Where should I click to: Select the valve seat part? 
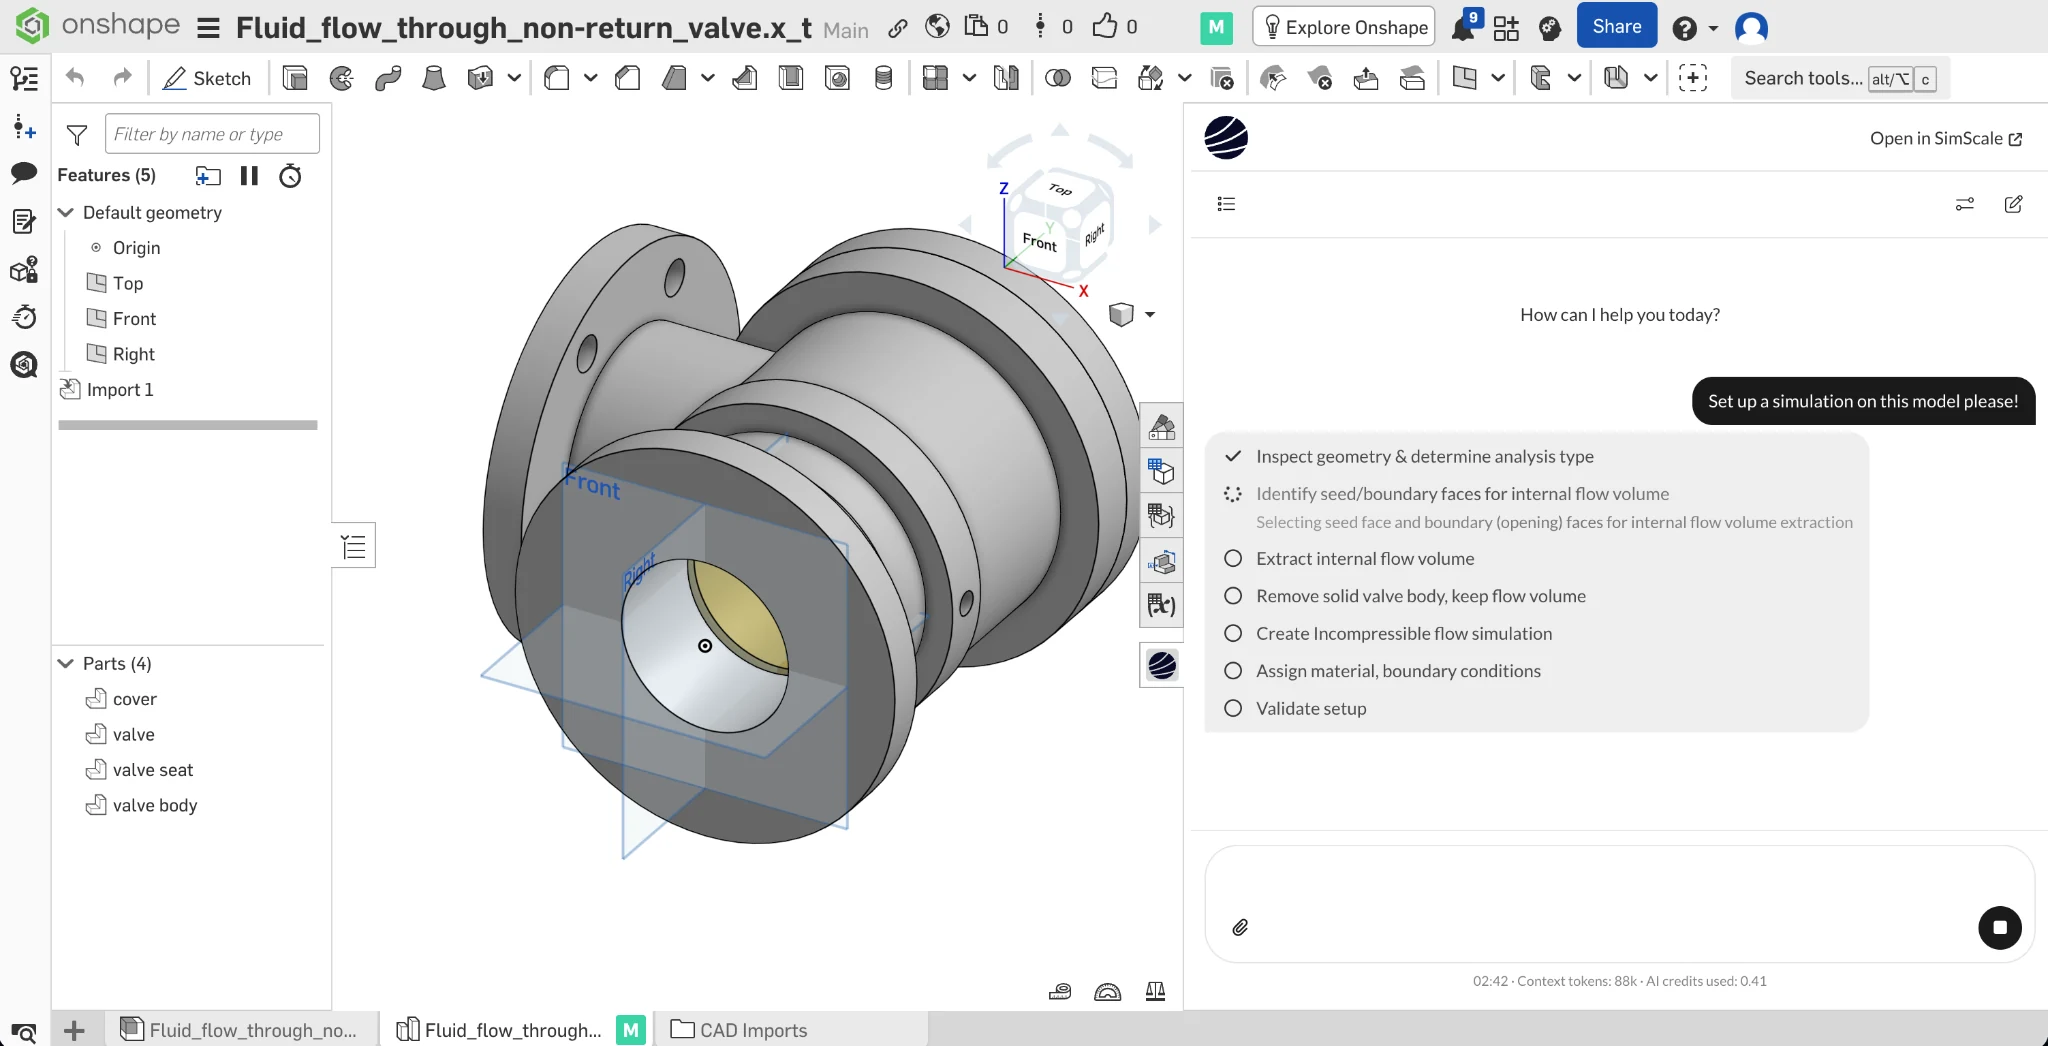(152, 770)
